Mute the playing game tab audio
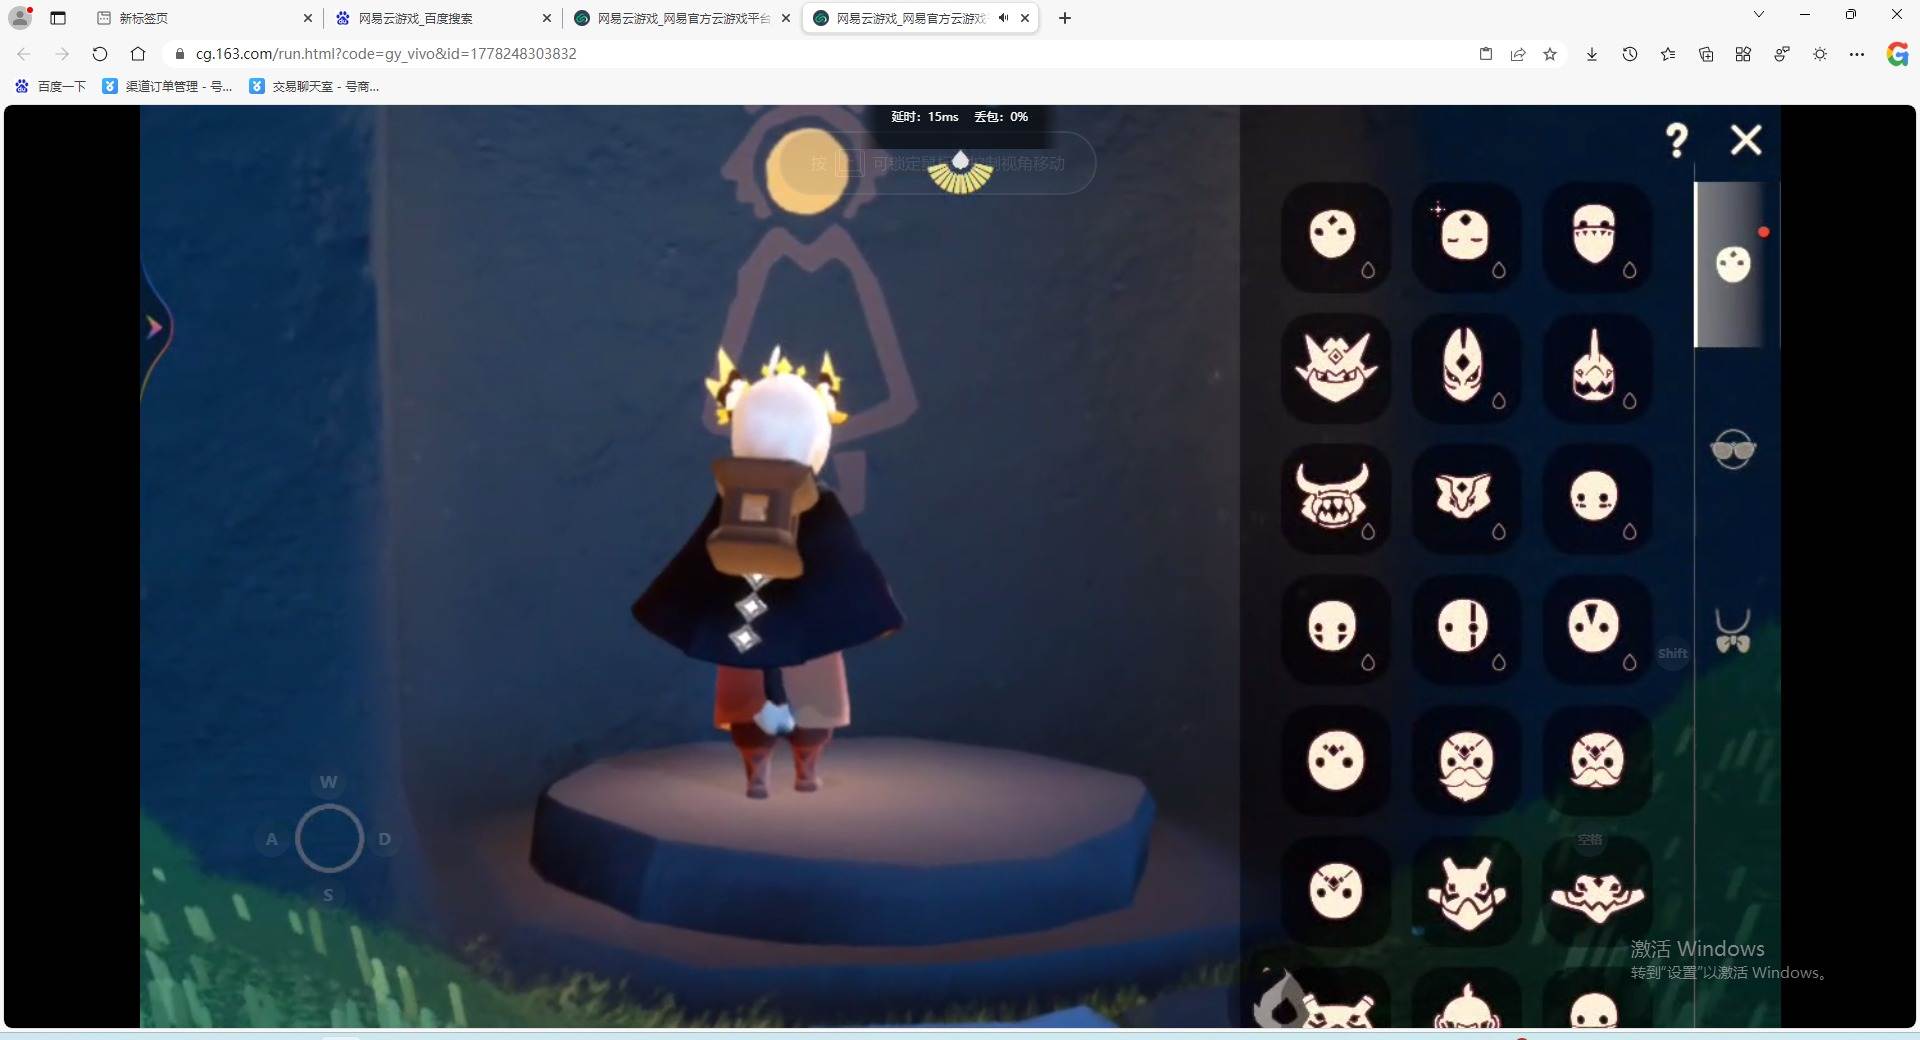This screenshot has height=1040, width=1920. tap(1003, 18)
